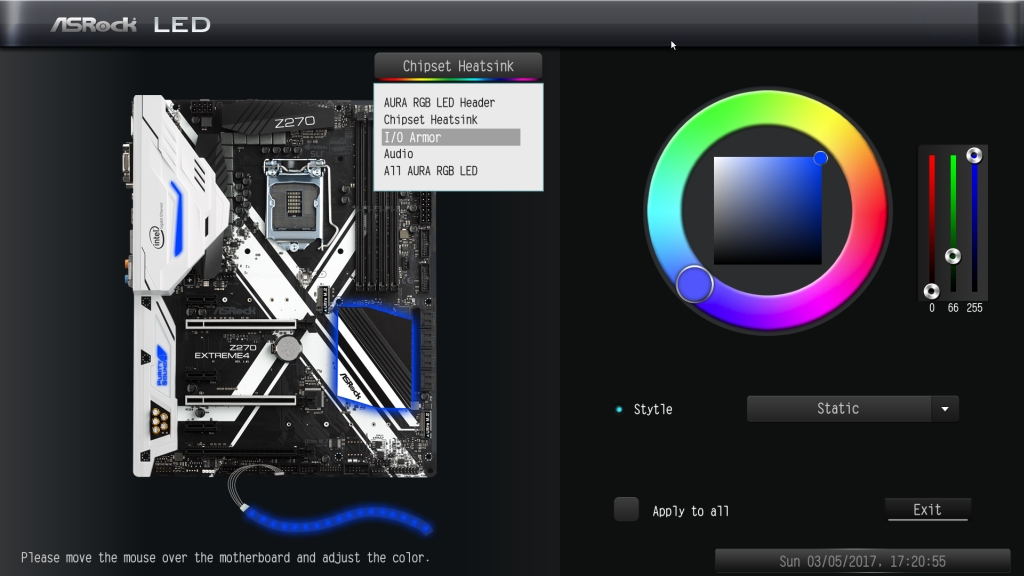Click the hue selector circle on color ring
Image resolution: width=1024 pixels, height=576 pixels.
click(x=694, y=284)
